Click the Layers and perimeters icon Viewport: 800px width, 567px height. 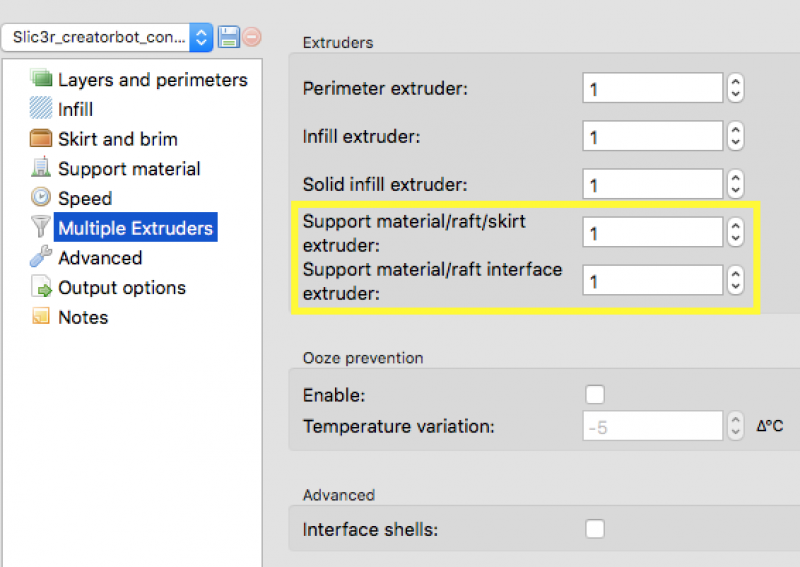(x=41, y=79)
